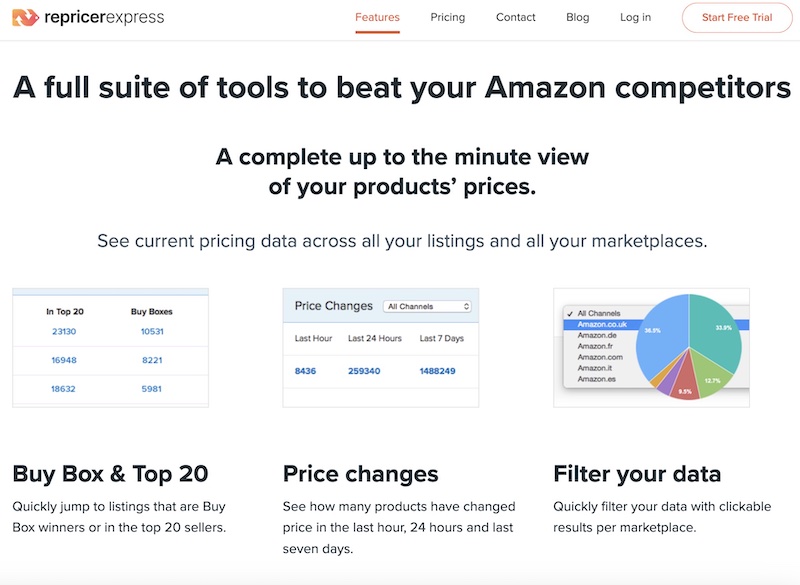
Task: Visit the Blog link
Action: tap(578, 17)
